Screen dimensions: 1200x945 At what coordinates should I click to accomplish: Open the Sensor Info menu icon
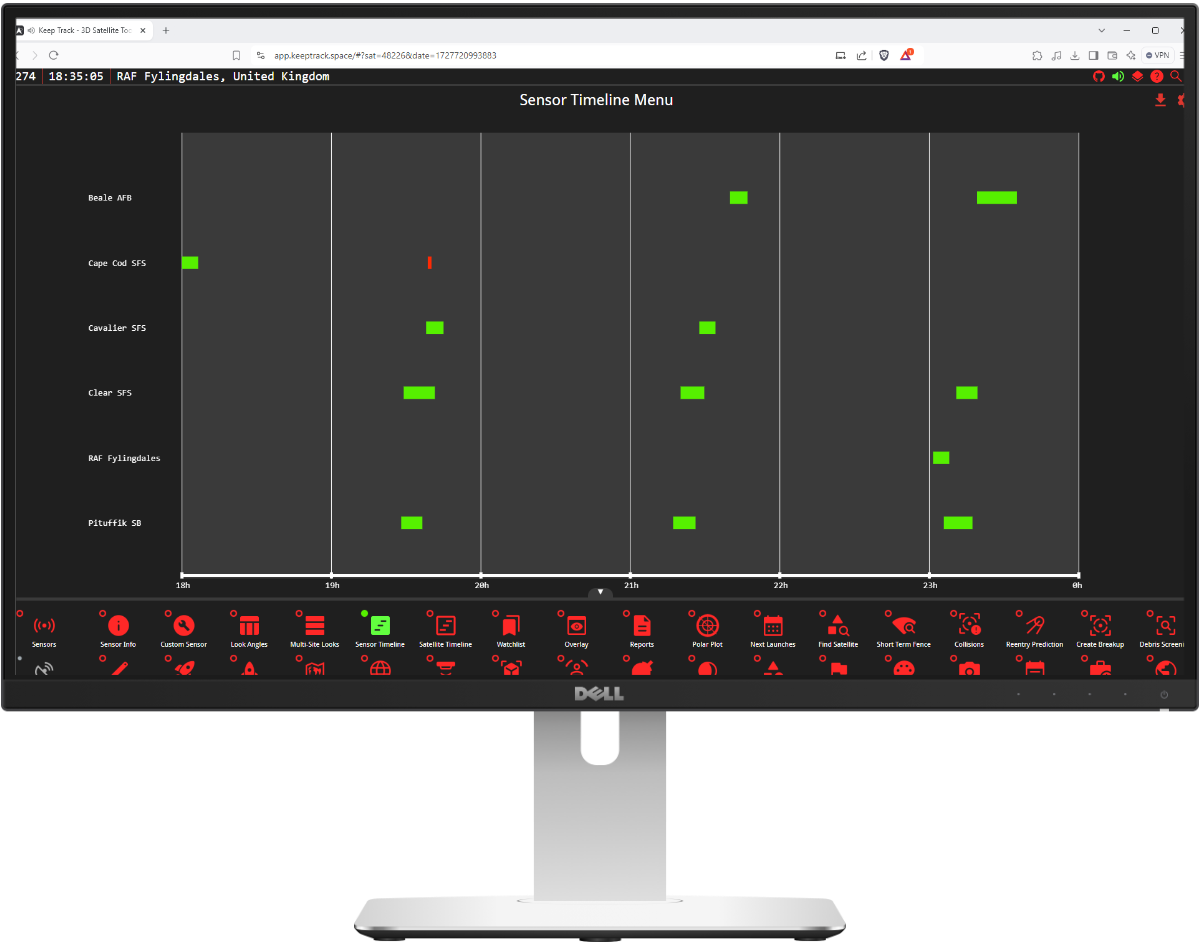[x=118, y=627]
